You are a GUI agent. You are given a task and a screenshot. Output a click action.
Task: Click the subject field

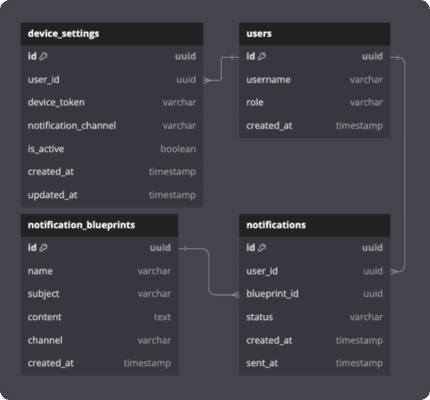99,294
